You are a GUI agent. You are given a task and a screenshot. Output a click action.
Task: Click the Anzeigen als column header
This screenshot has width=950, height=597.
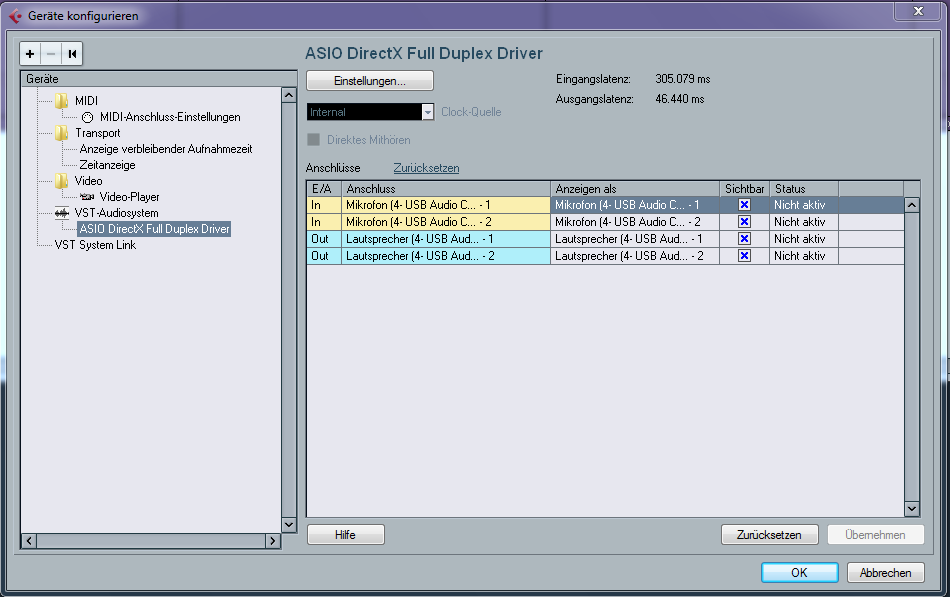point(635,188)
